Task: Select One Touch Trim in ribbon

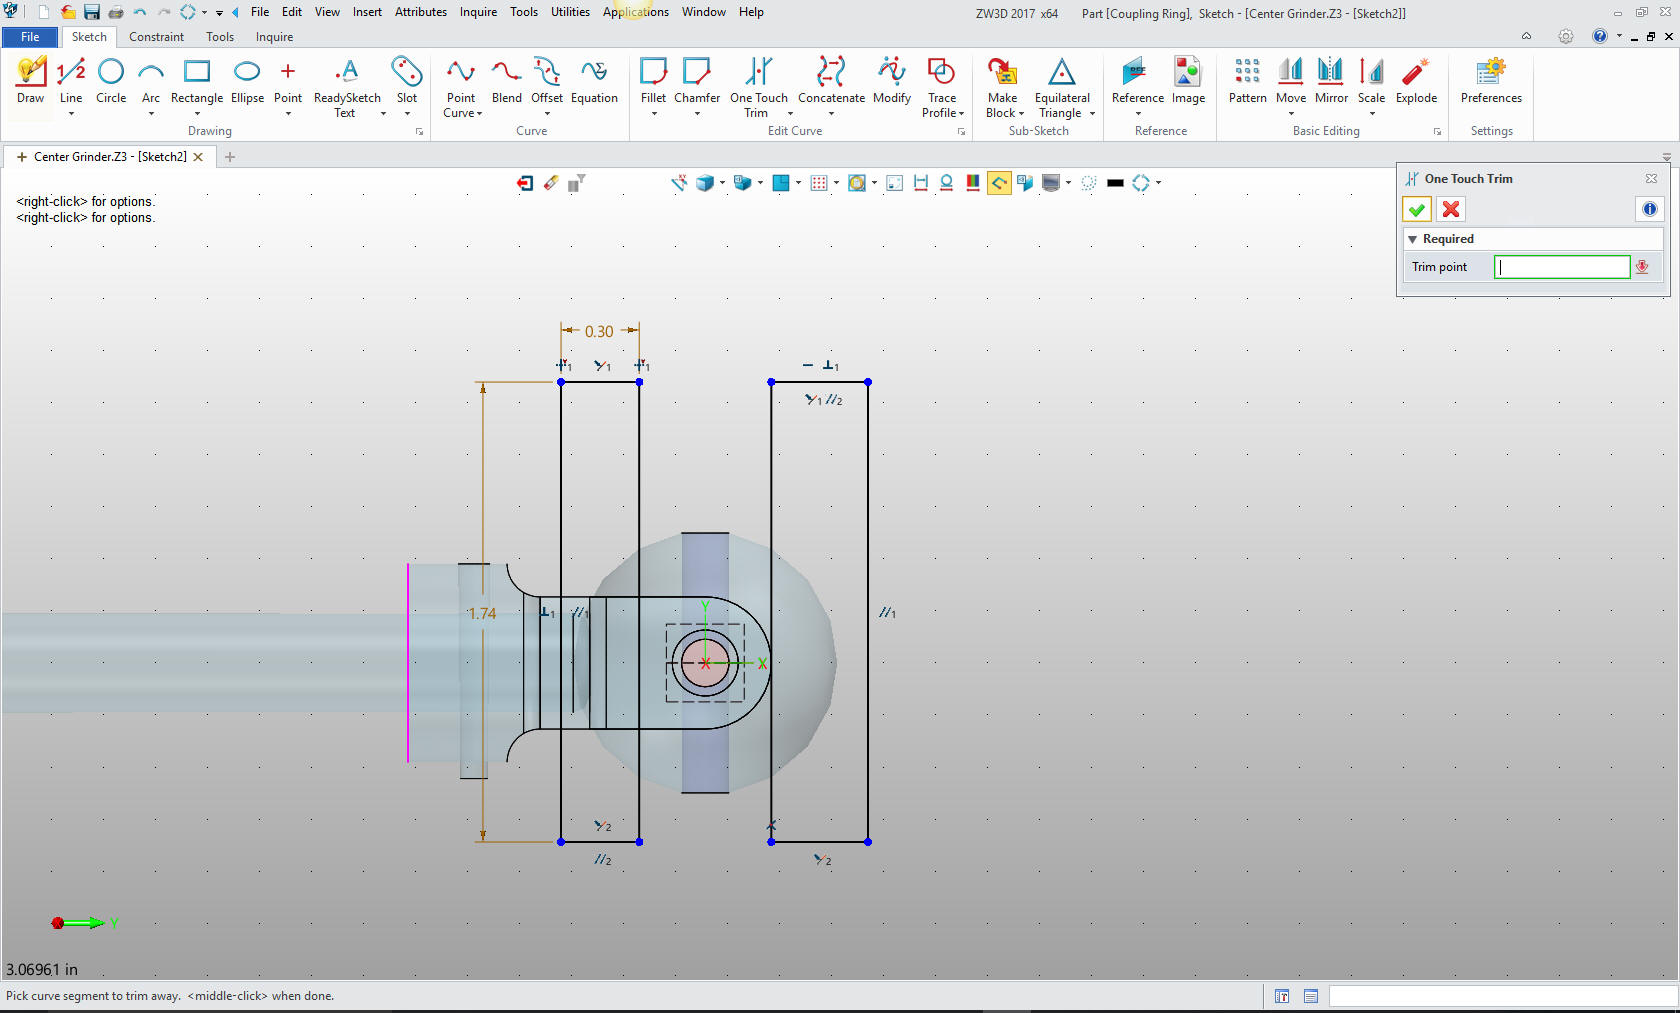Action: (759, 87)
